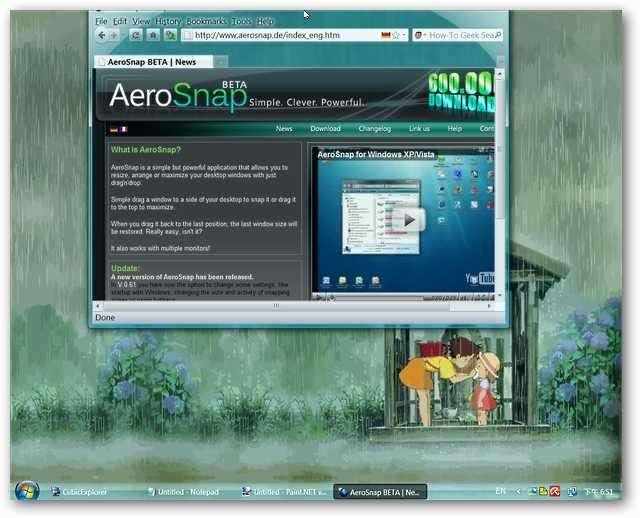
Task: Open the Changelog page link
Action: point(374,129)
